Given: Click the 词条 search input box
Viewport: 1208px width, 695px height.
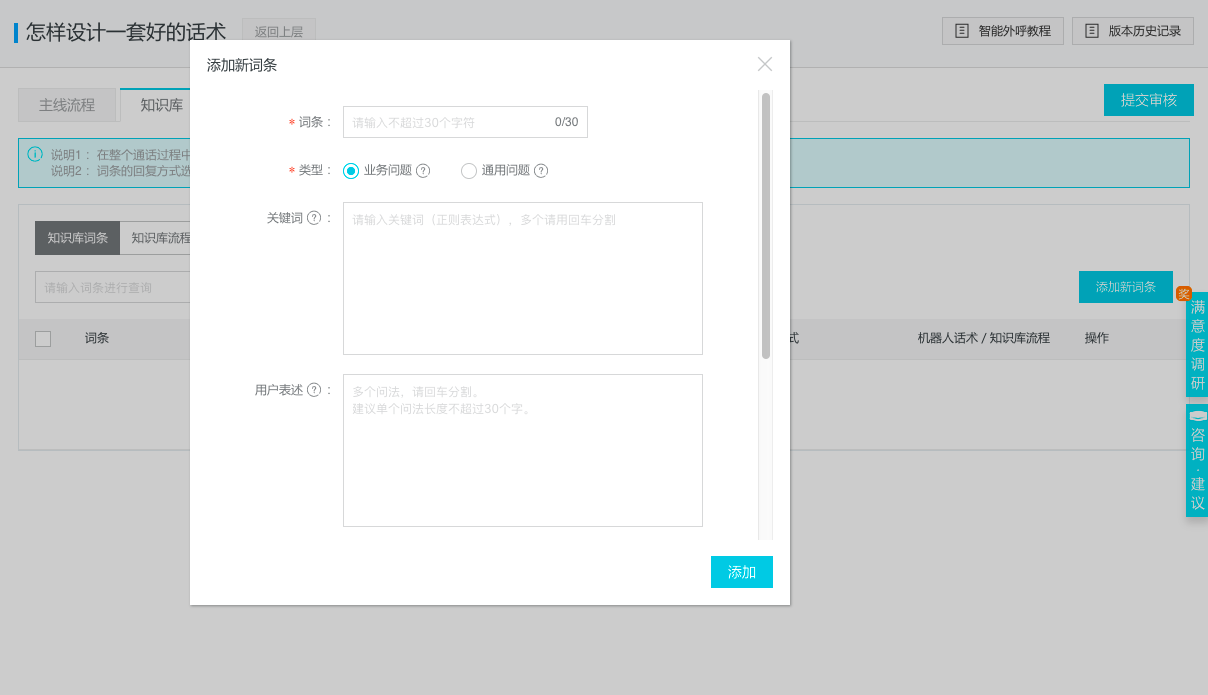Looking at the screenshot, I should pyautogui.click(x=113, y=287).
